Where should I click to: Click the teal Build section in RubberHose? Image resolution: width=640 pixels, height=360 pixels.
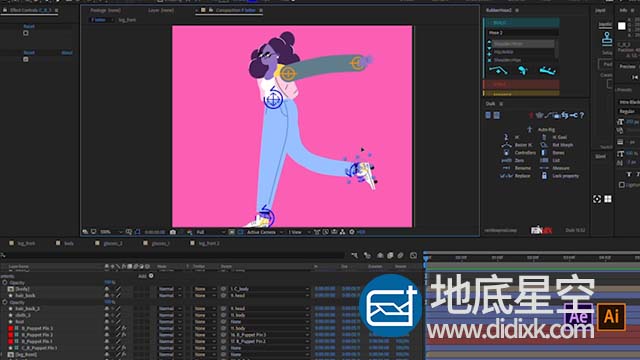click(x=522, y=23)
